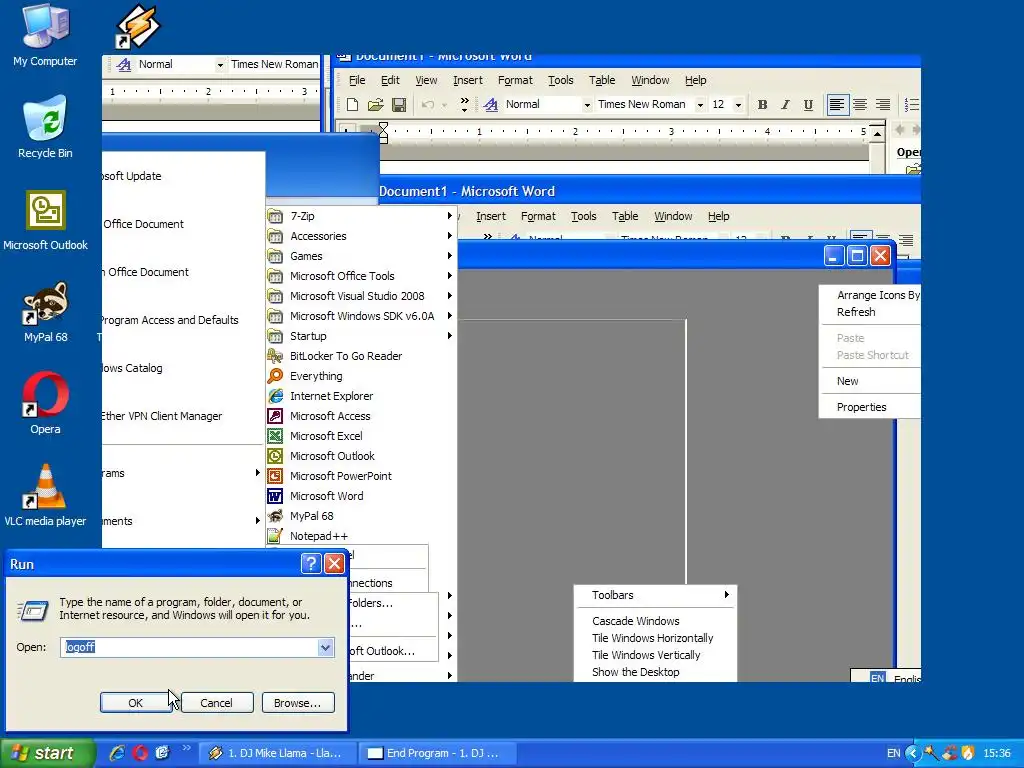The image size is (1024, 768).
Task: Open the Edit menu in Word
Action: click(x=390, y=80)
